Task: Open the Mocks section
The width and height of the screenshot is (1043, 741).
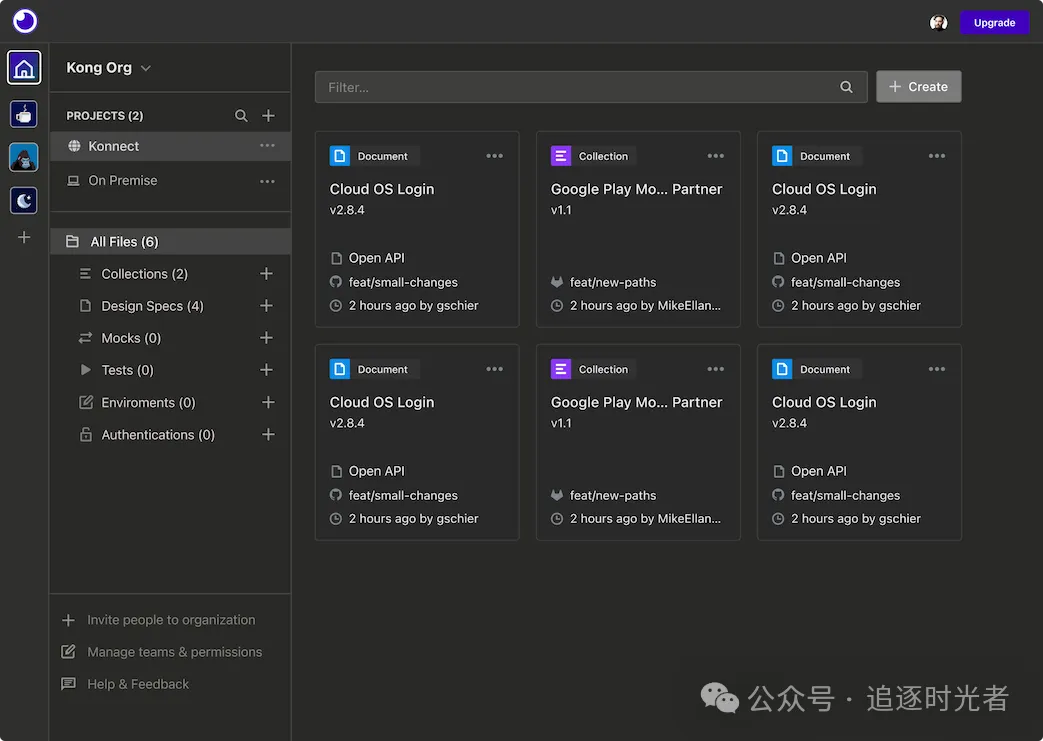Action: (131, 338)
